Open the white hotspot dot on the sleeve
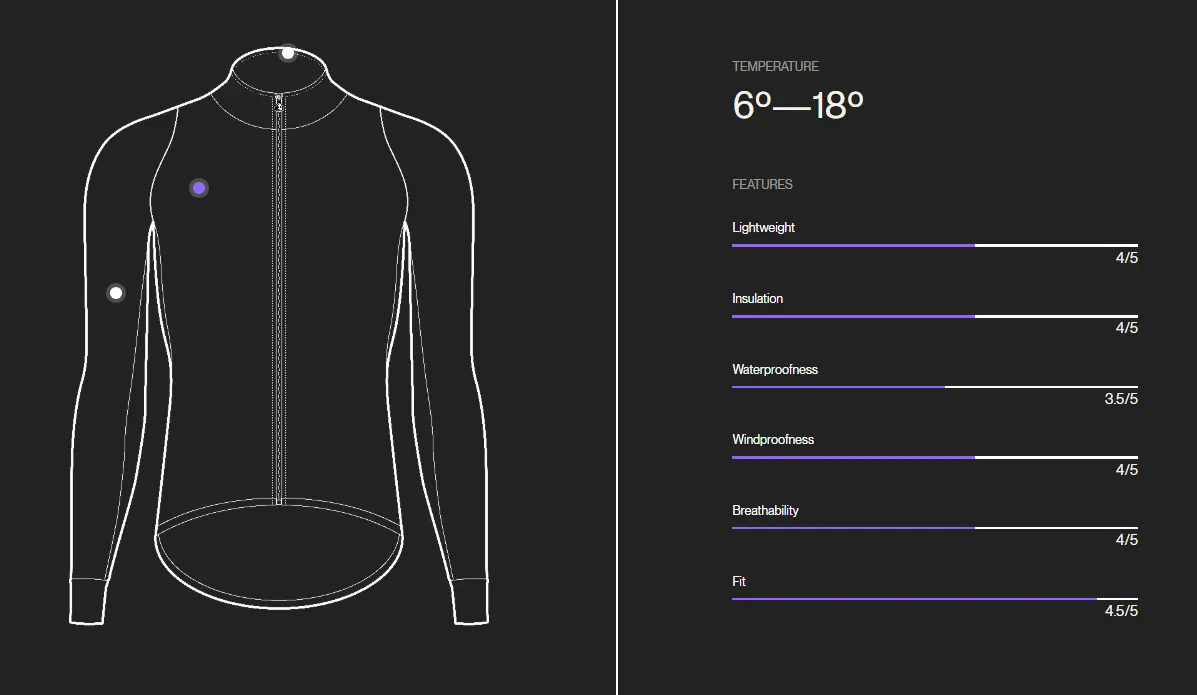This screenshot has width=1197, height=695. point(116,293)
